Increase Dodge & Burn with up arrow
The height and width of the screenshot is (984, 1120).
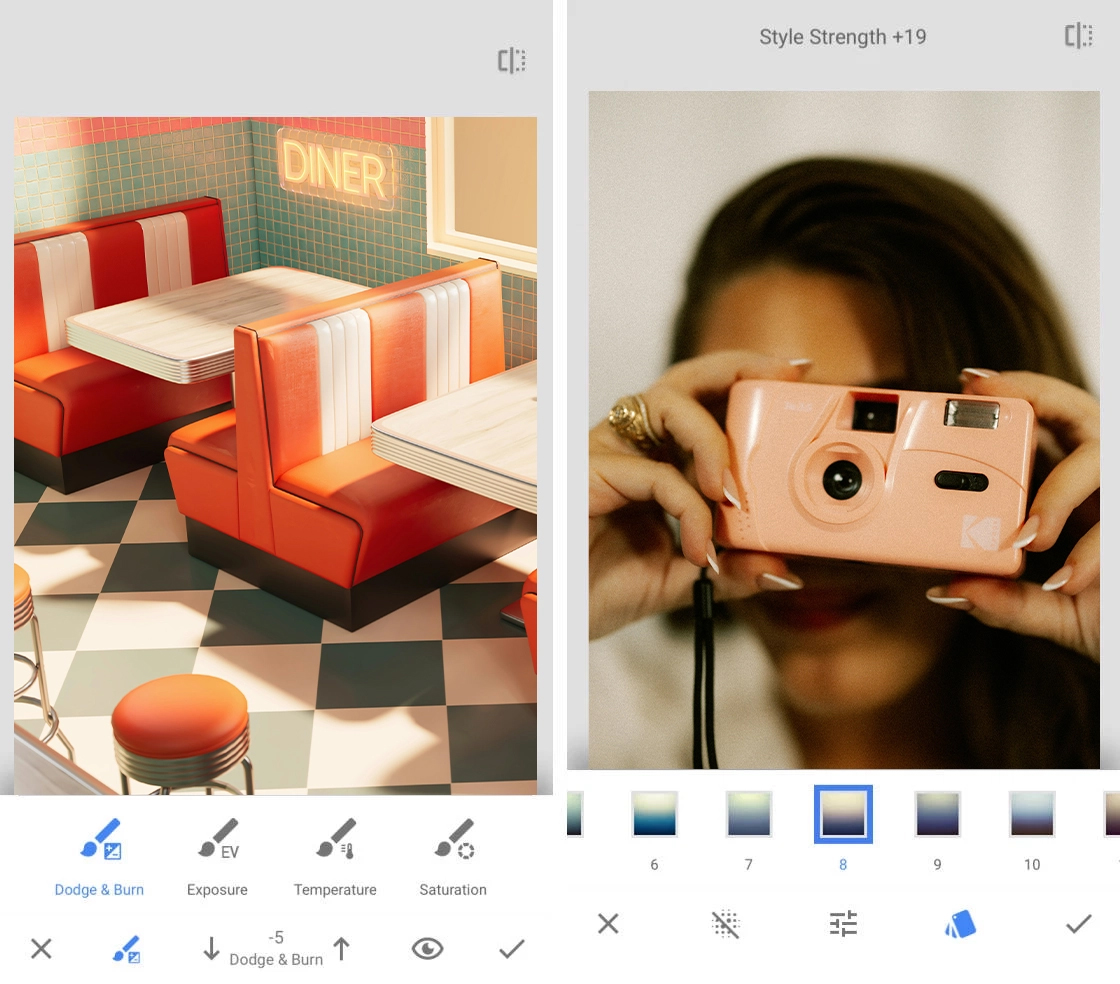[342, 949]
